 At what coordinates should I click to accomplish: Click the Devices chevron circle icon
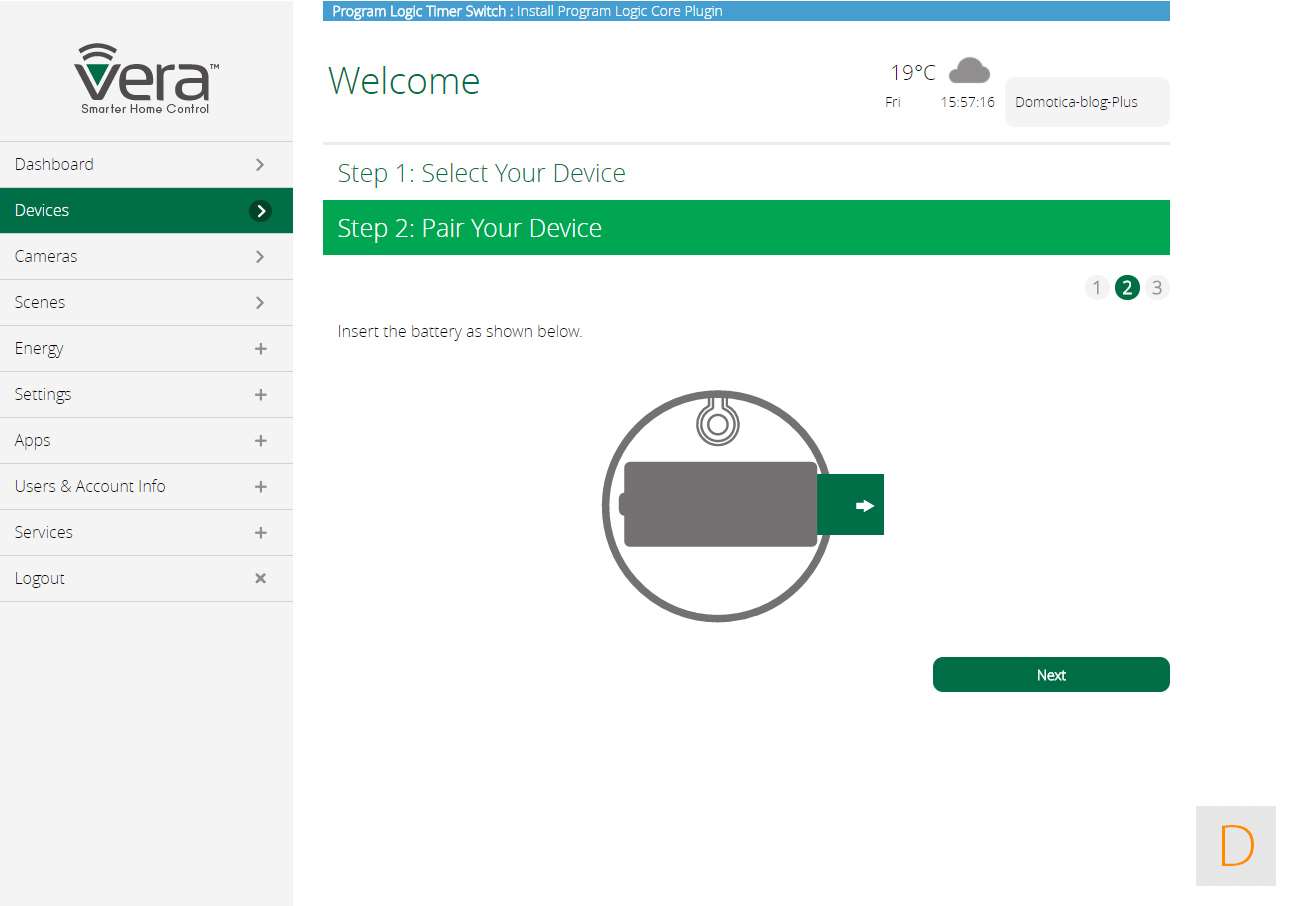pos(260,211)
